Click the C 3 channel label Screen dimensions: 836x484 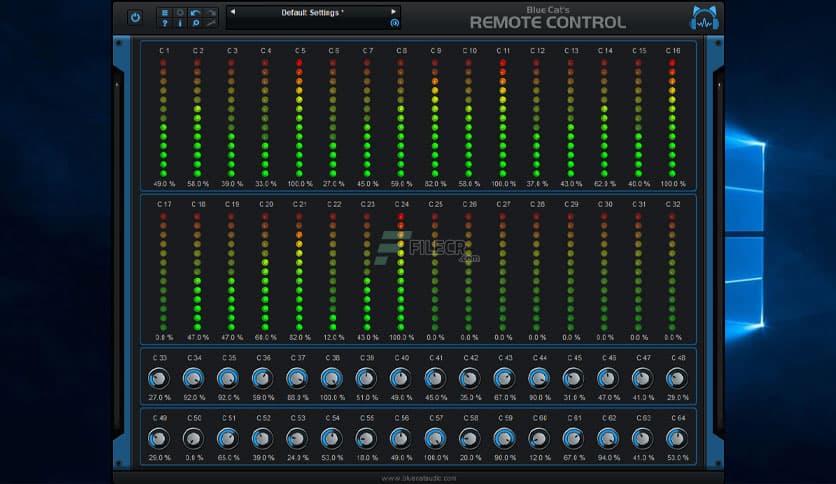coord(232,51)
